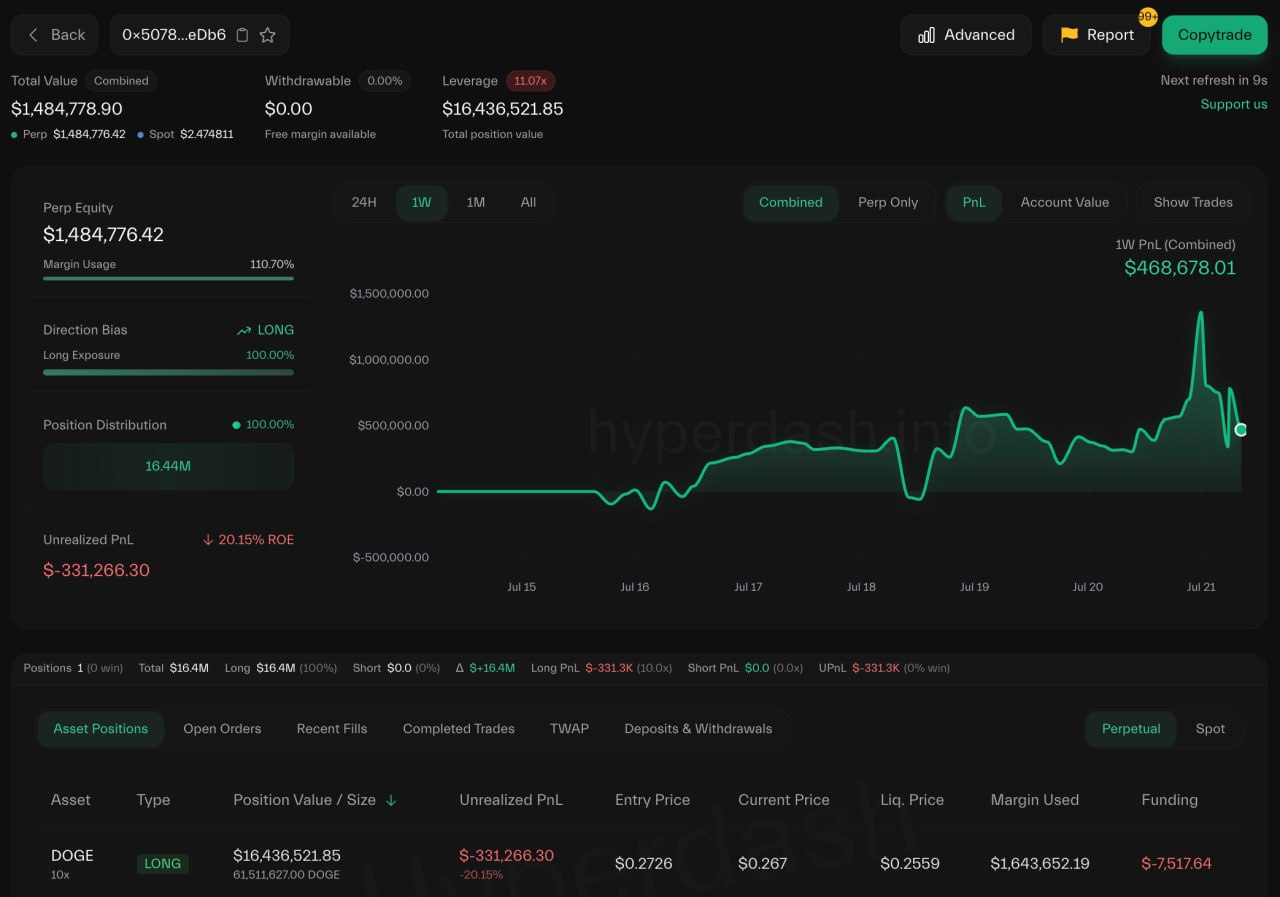
Task: Click the Margin Usage progress bar
Action: pos(168,278)
